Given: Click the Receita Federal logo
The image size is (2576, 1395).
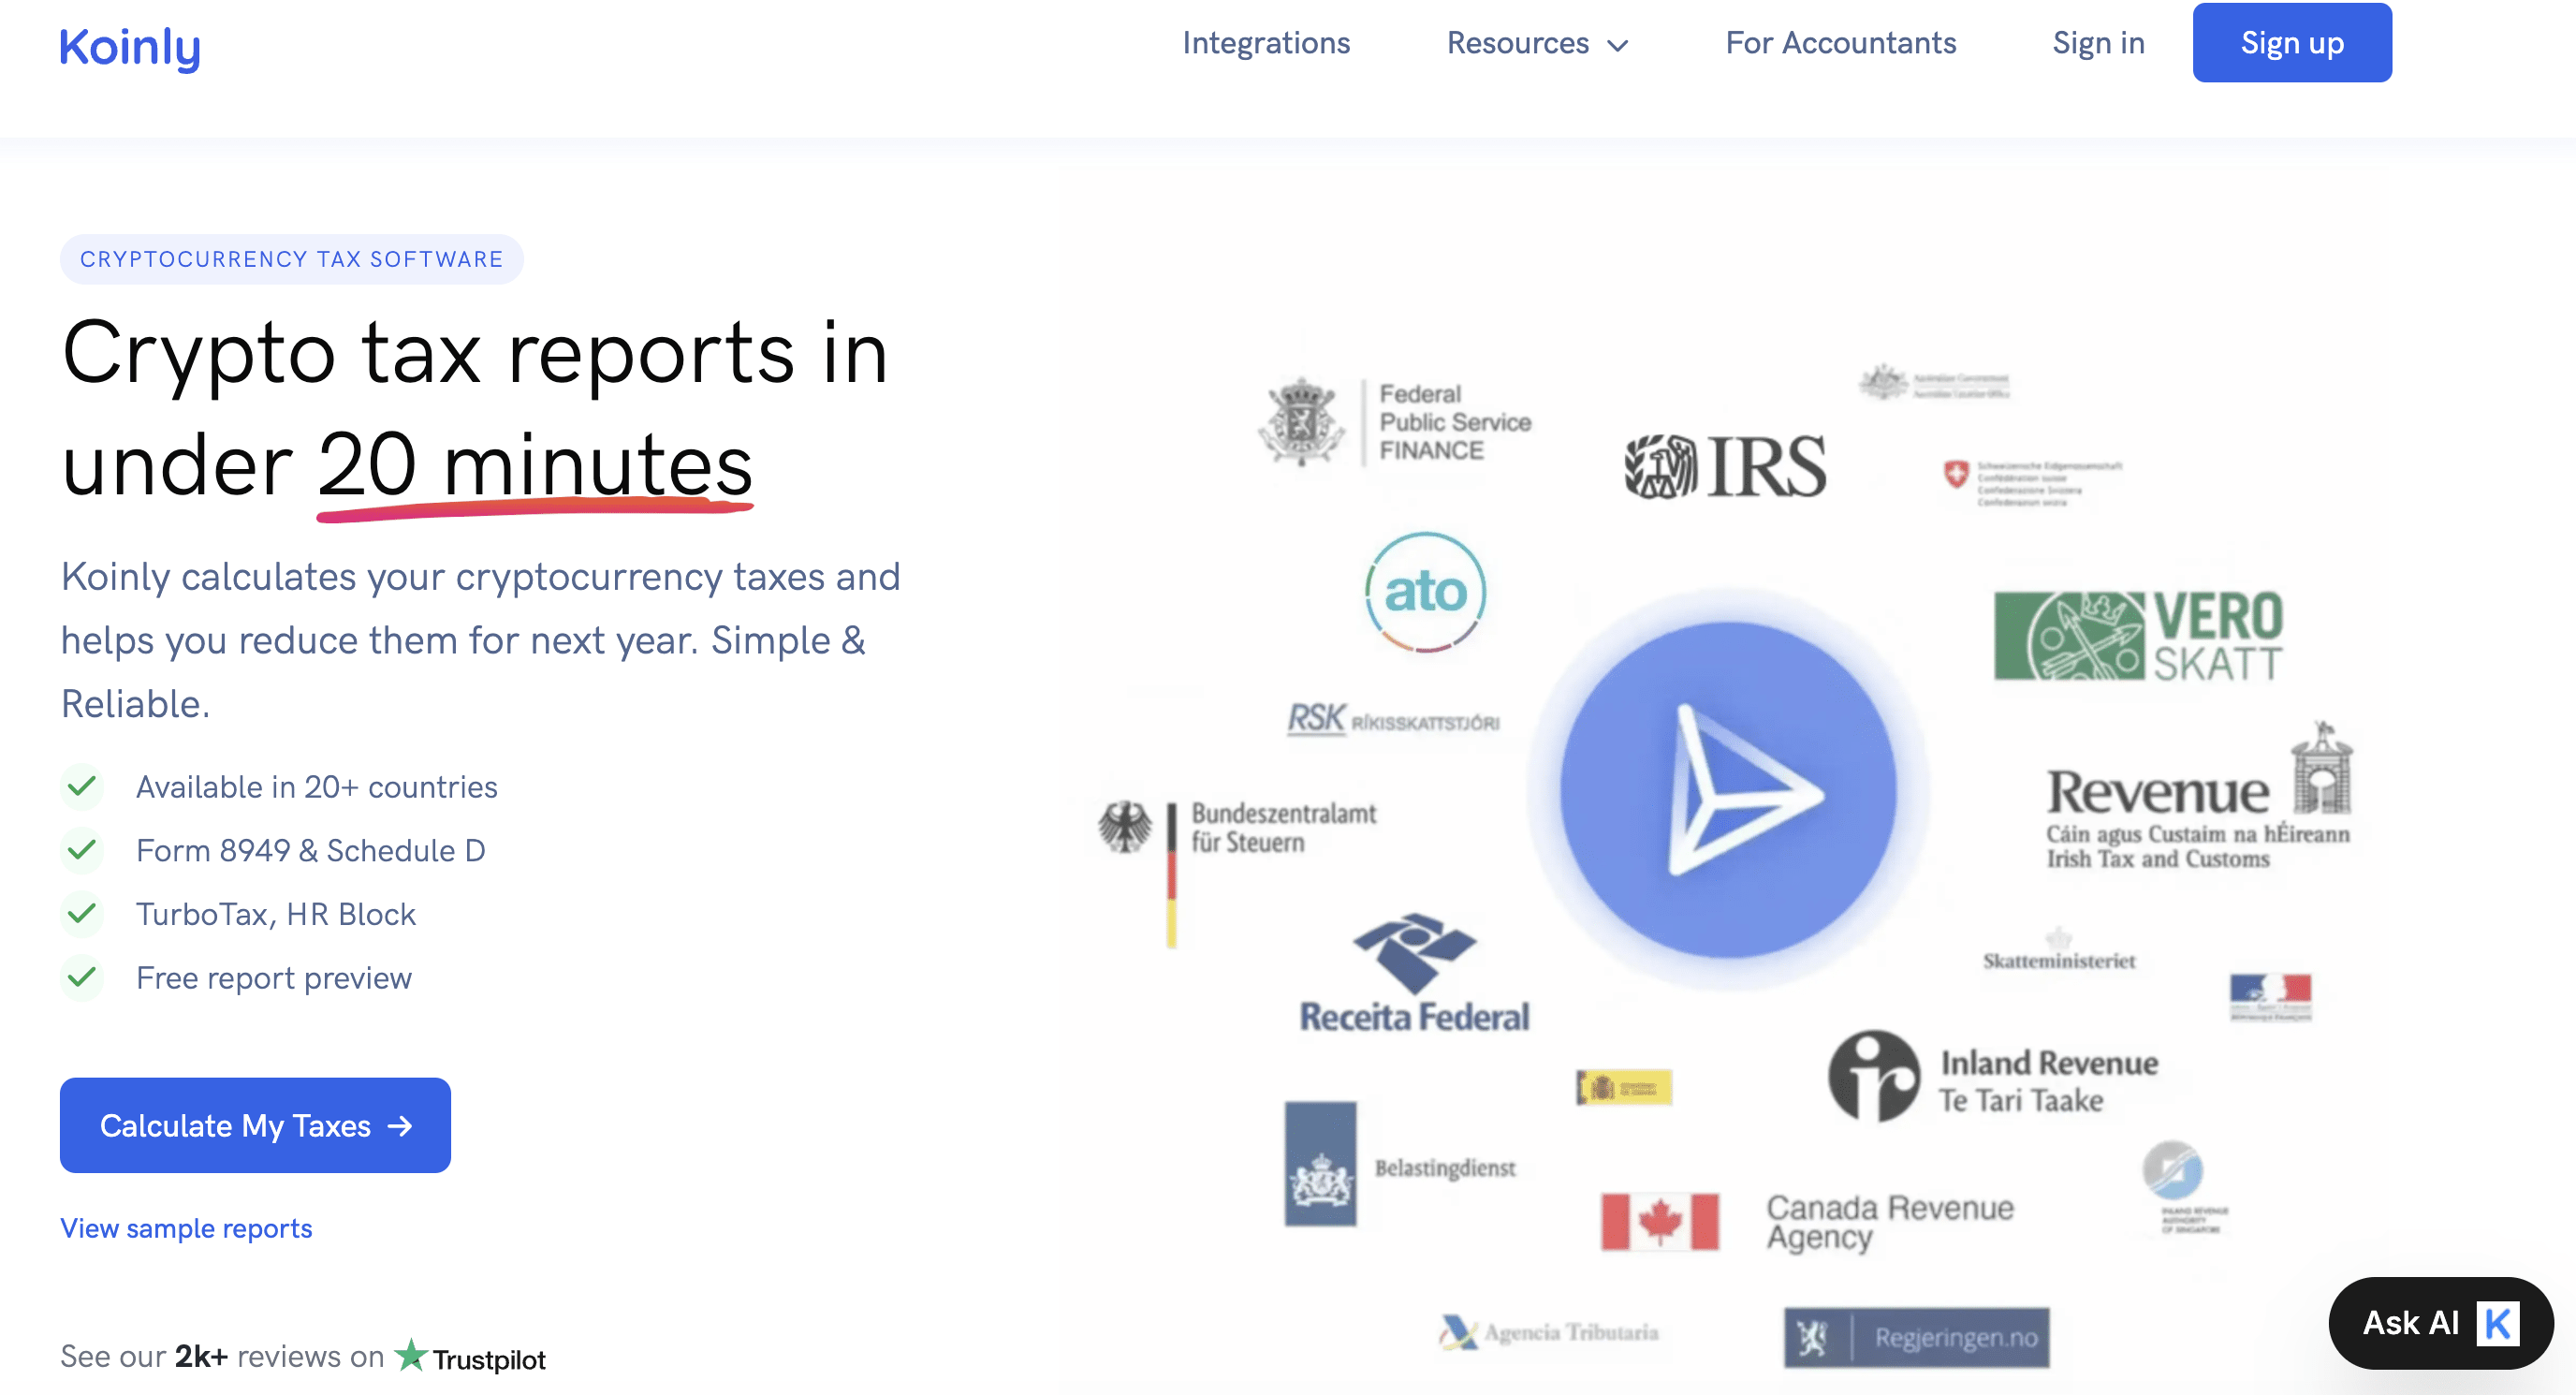Looking at the screenshot, I should click(x=1413, y=973).
